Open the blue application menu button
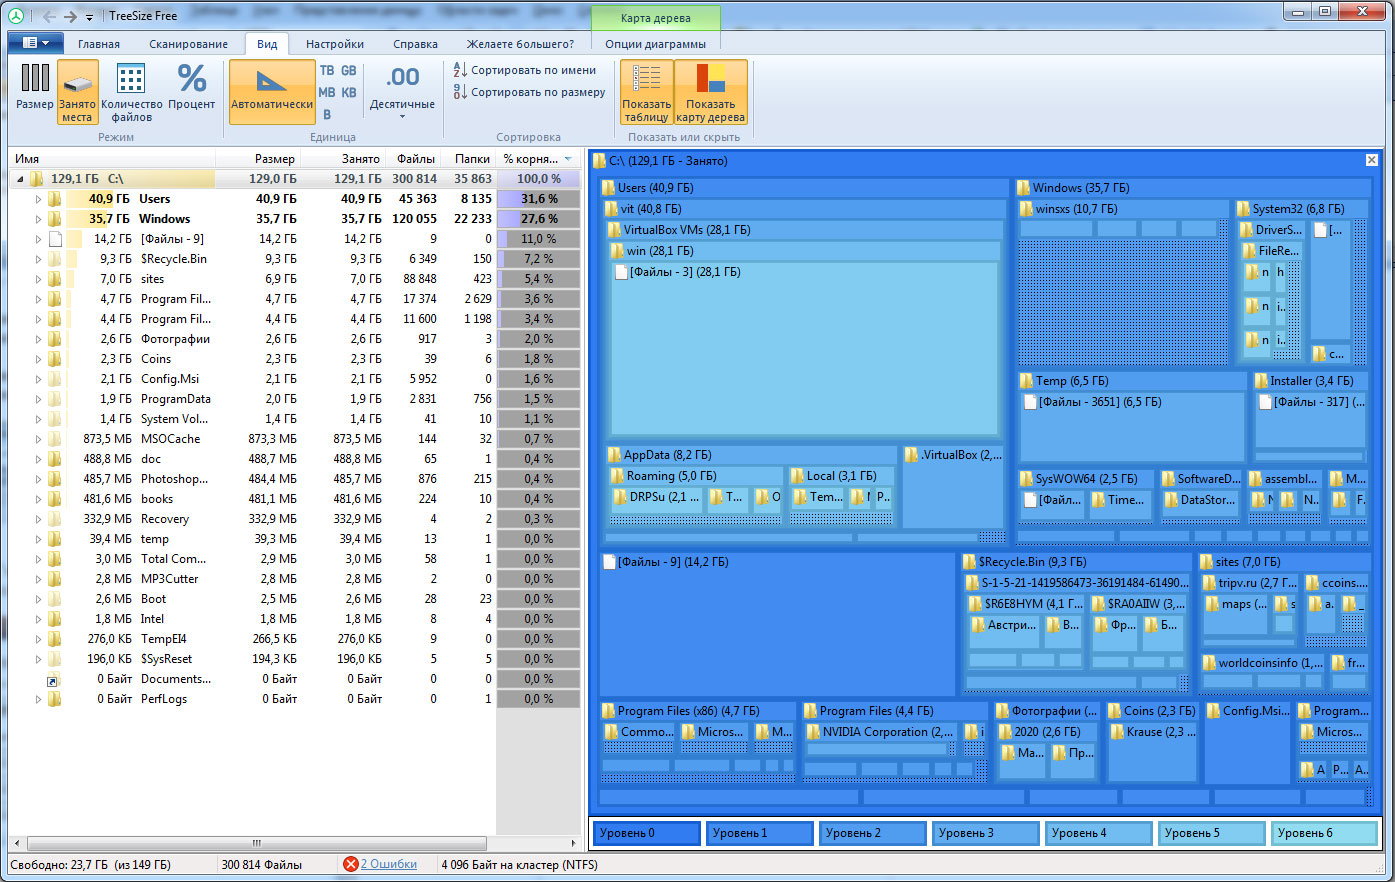1395x882 pixels. (36, 43)
